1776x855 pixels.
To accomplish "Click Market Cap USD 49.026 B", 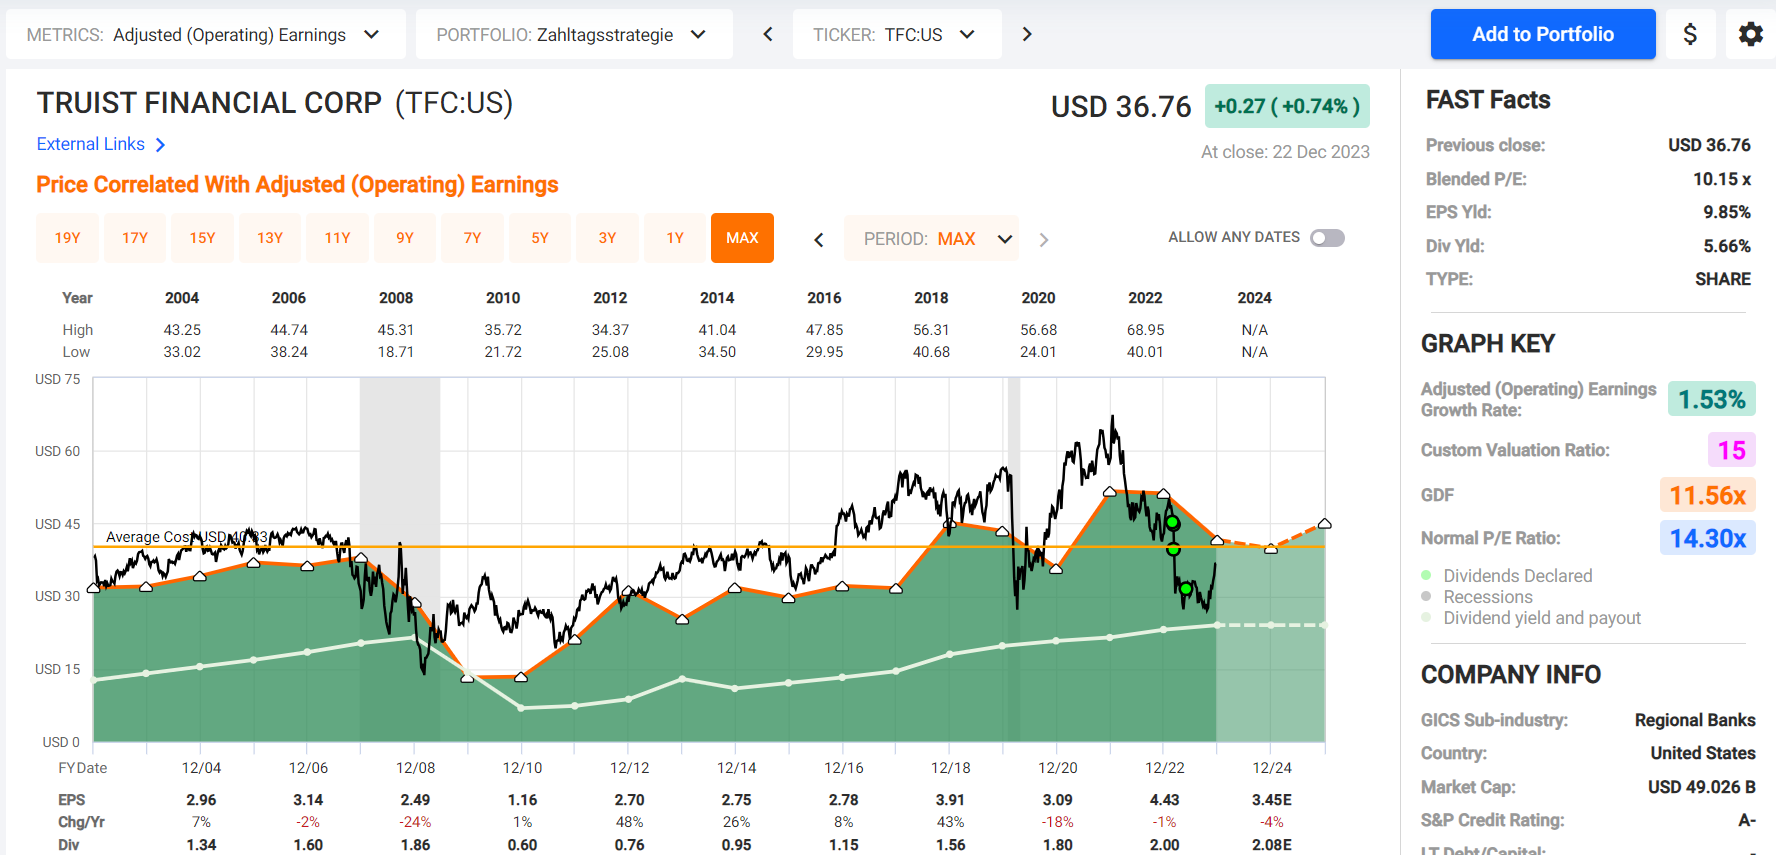I will point(1701,787).
